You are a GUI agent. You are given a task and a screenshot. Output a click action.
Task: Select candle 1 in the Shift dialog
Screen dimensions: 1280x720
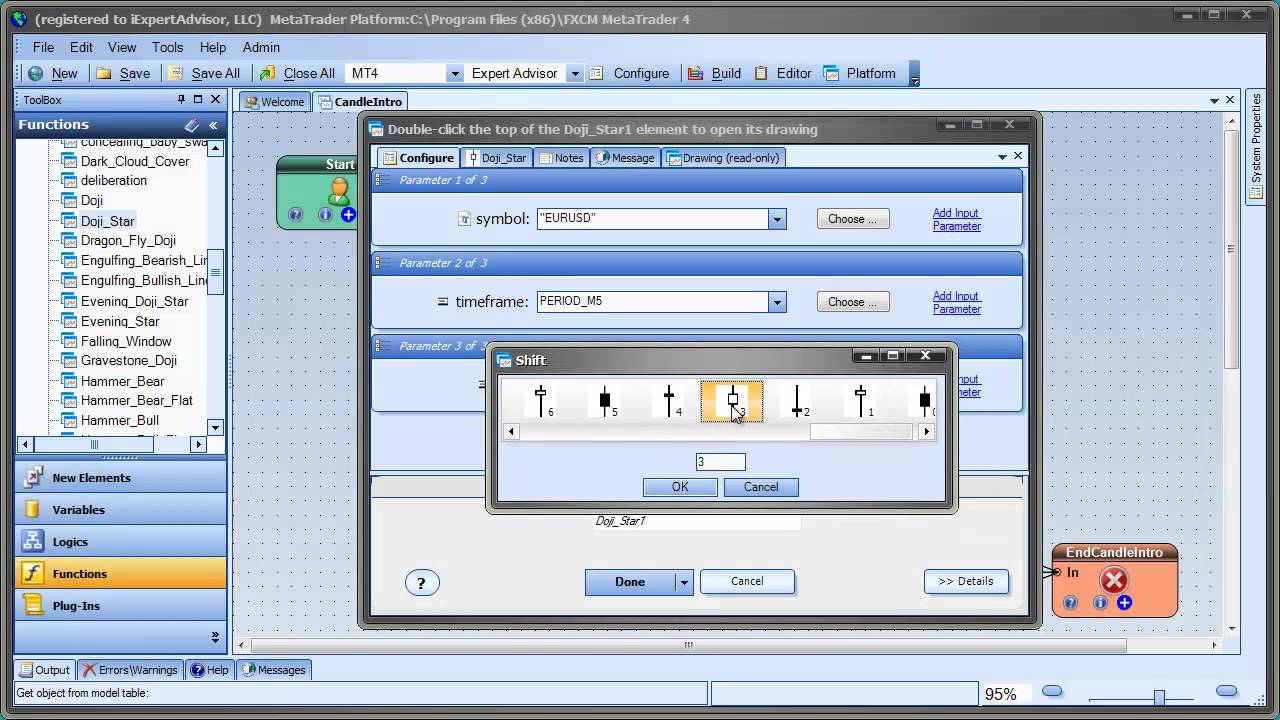point(862,401)
